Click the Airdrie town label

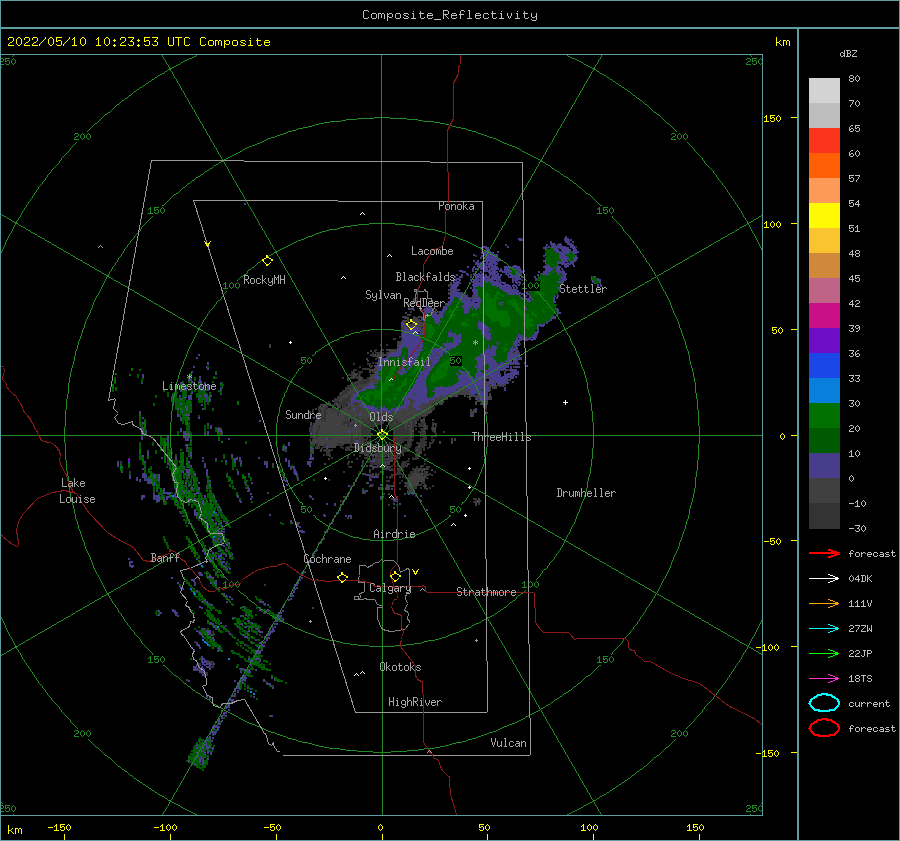394,534
